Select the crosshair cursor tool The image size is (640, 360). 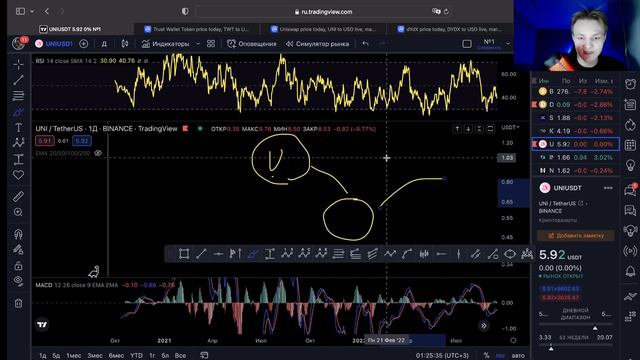point(18,64)
